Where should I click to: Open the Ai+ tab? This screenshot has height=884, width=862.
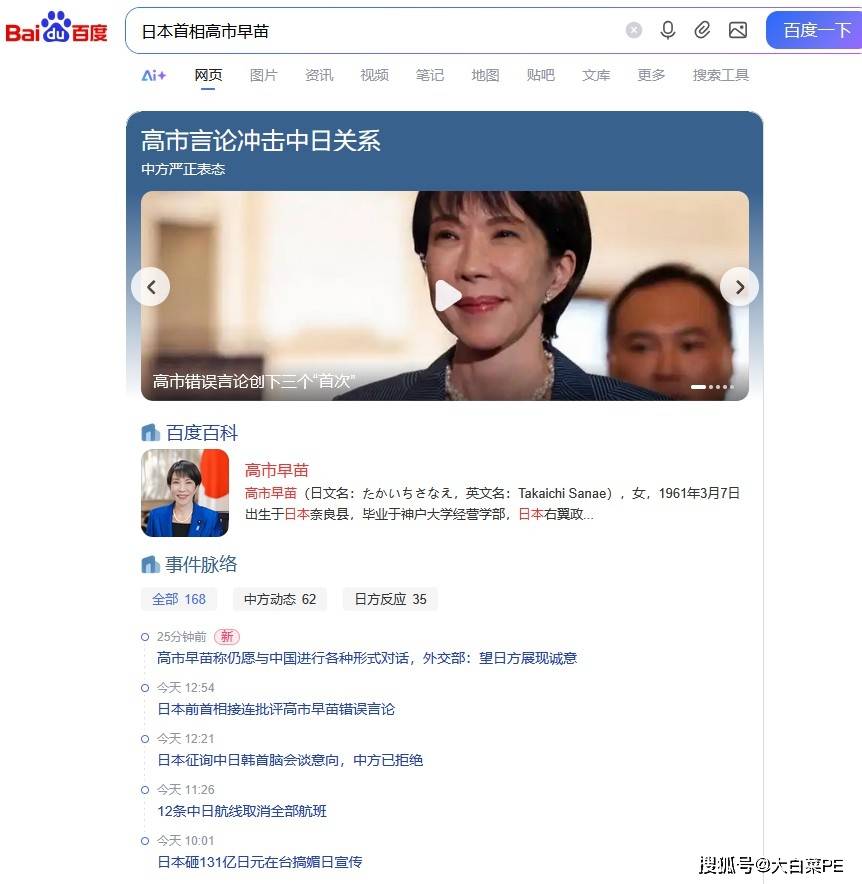click(x=154, y=75)
